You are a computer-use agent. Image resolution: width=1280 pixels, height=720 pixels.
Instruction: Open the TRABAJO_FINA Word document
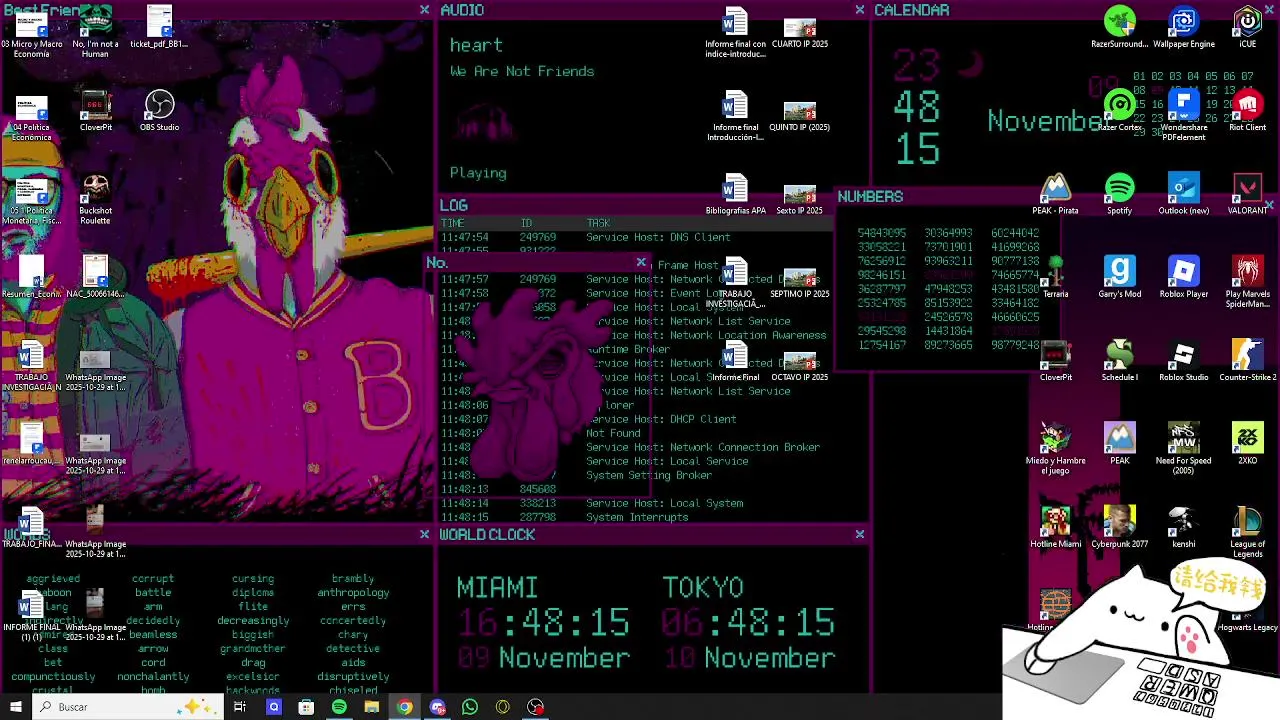click(31, 527)
